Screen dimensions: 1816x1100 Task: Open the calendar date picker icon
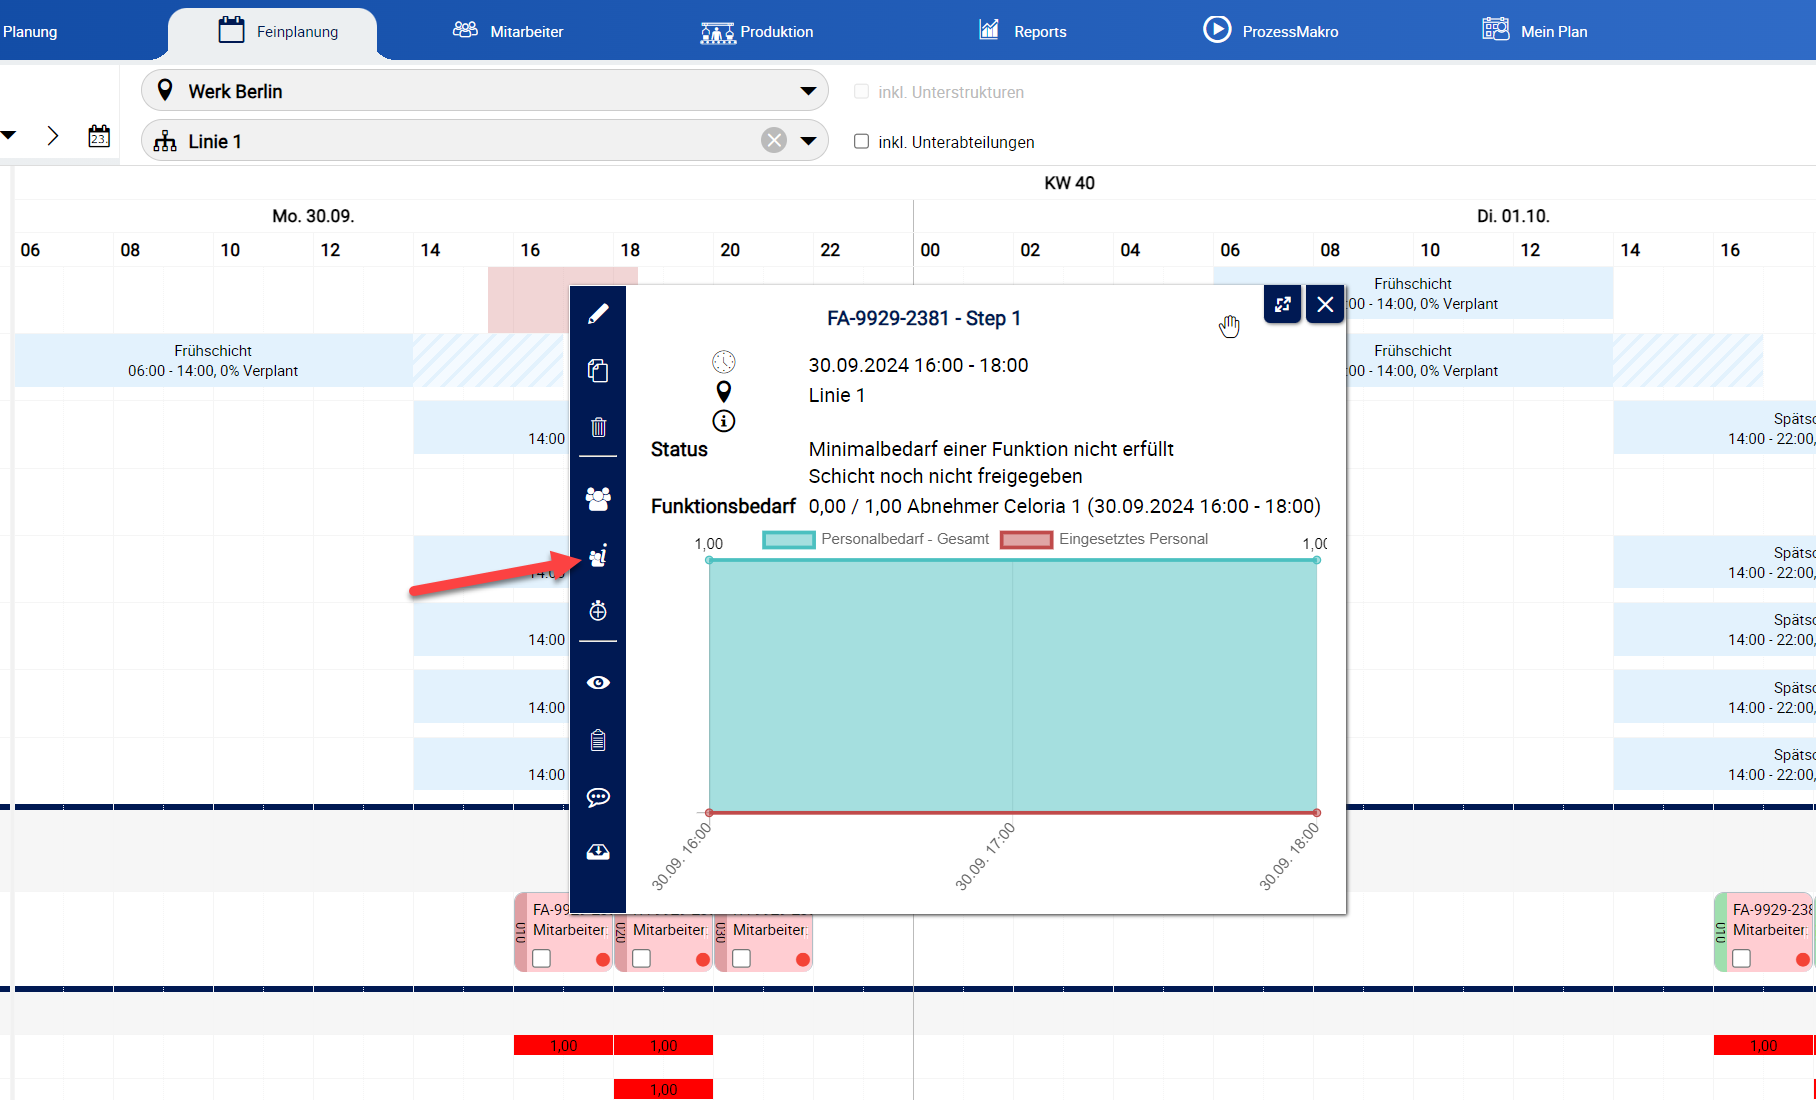[99, 136]
